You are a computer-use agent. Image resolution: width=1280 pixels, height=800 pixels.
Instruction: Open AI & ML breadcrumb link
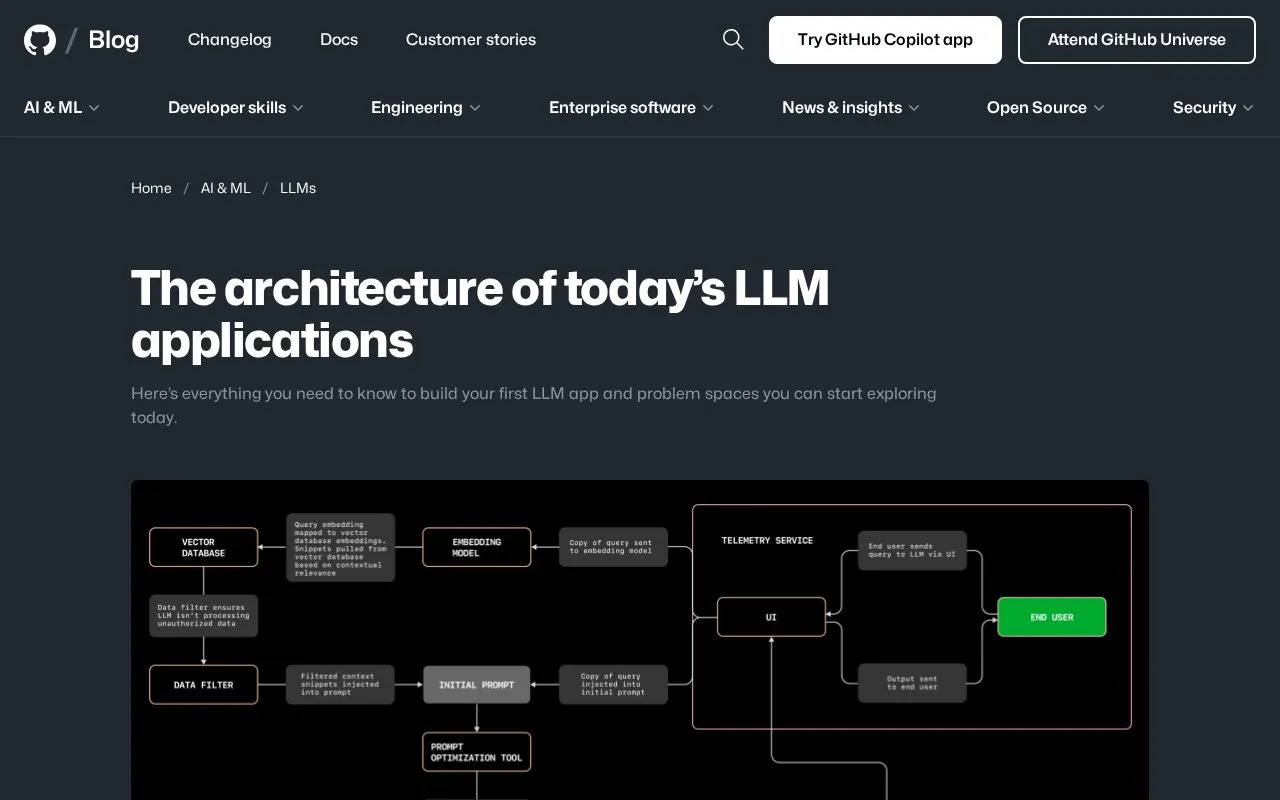coord(226,188)
